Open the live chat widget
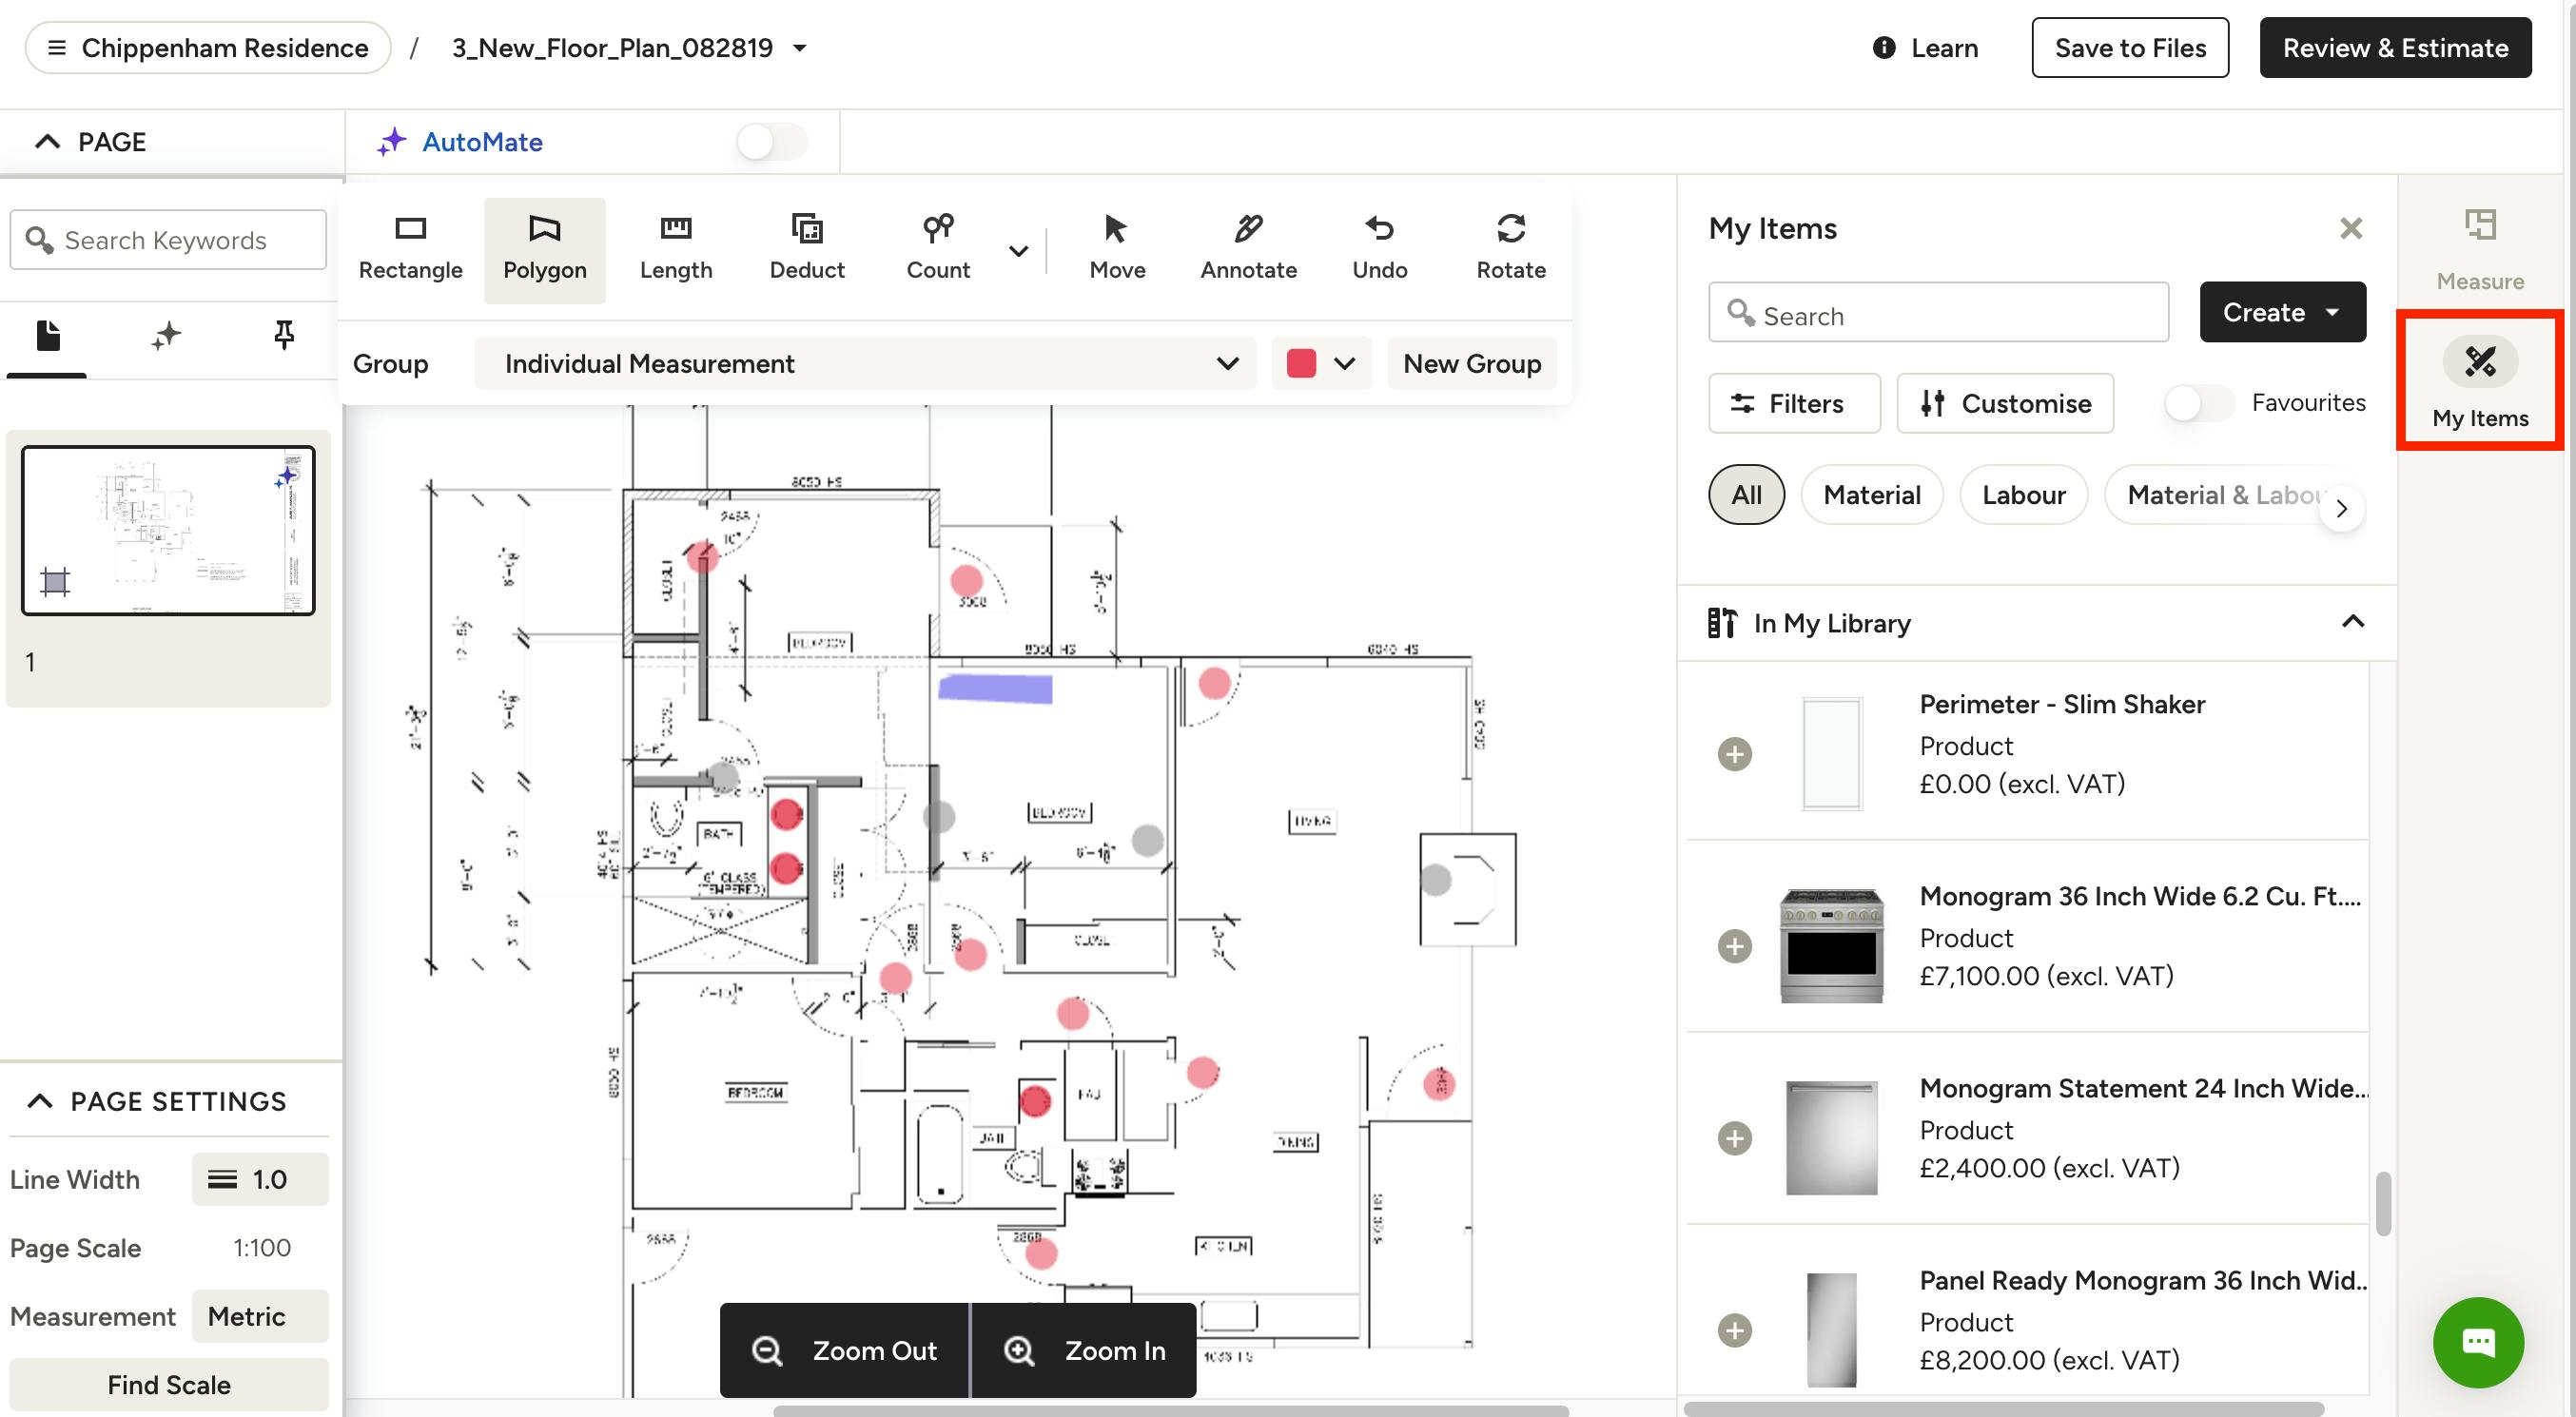The height and width of the screenshot is (1417, 2576). tap(2478, 1342)
